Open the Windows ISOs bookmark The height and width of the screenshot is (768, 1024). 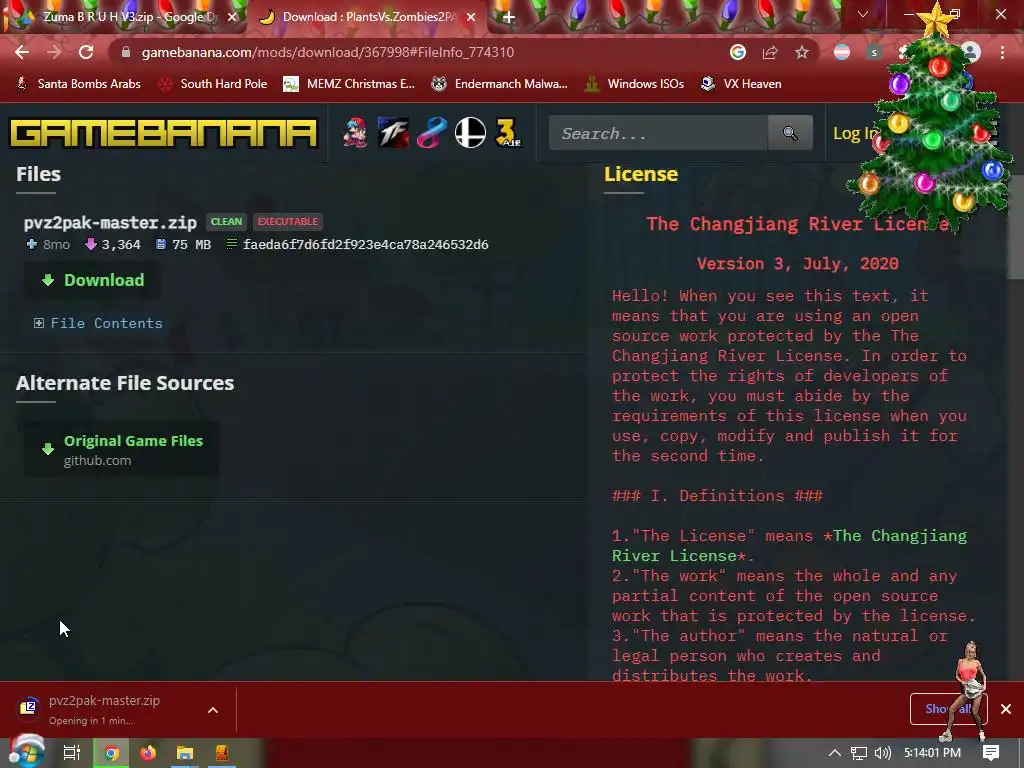tap(635, 84)
